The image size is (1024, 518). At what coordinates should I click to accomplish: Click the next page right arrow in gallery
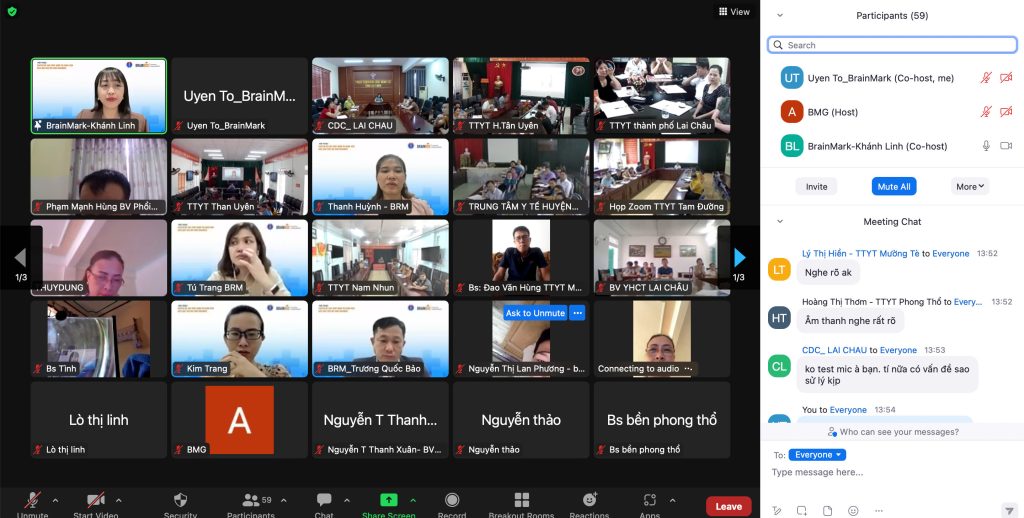coord(739,257)
